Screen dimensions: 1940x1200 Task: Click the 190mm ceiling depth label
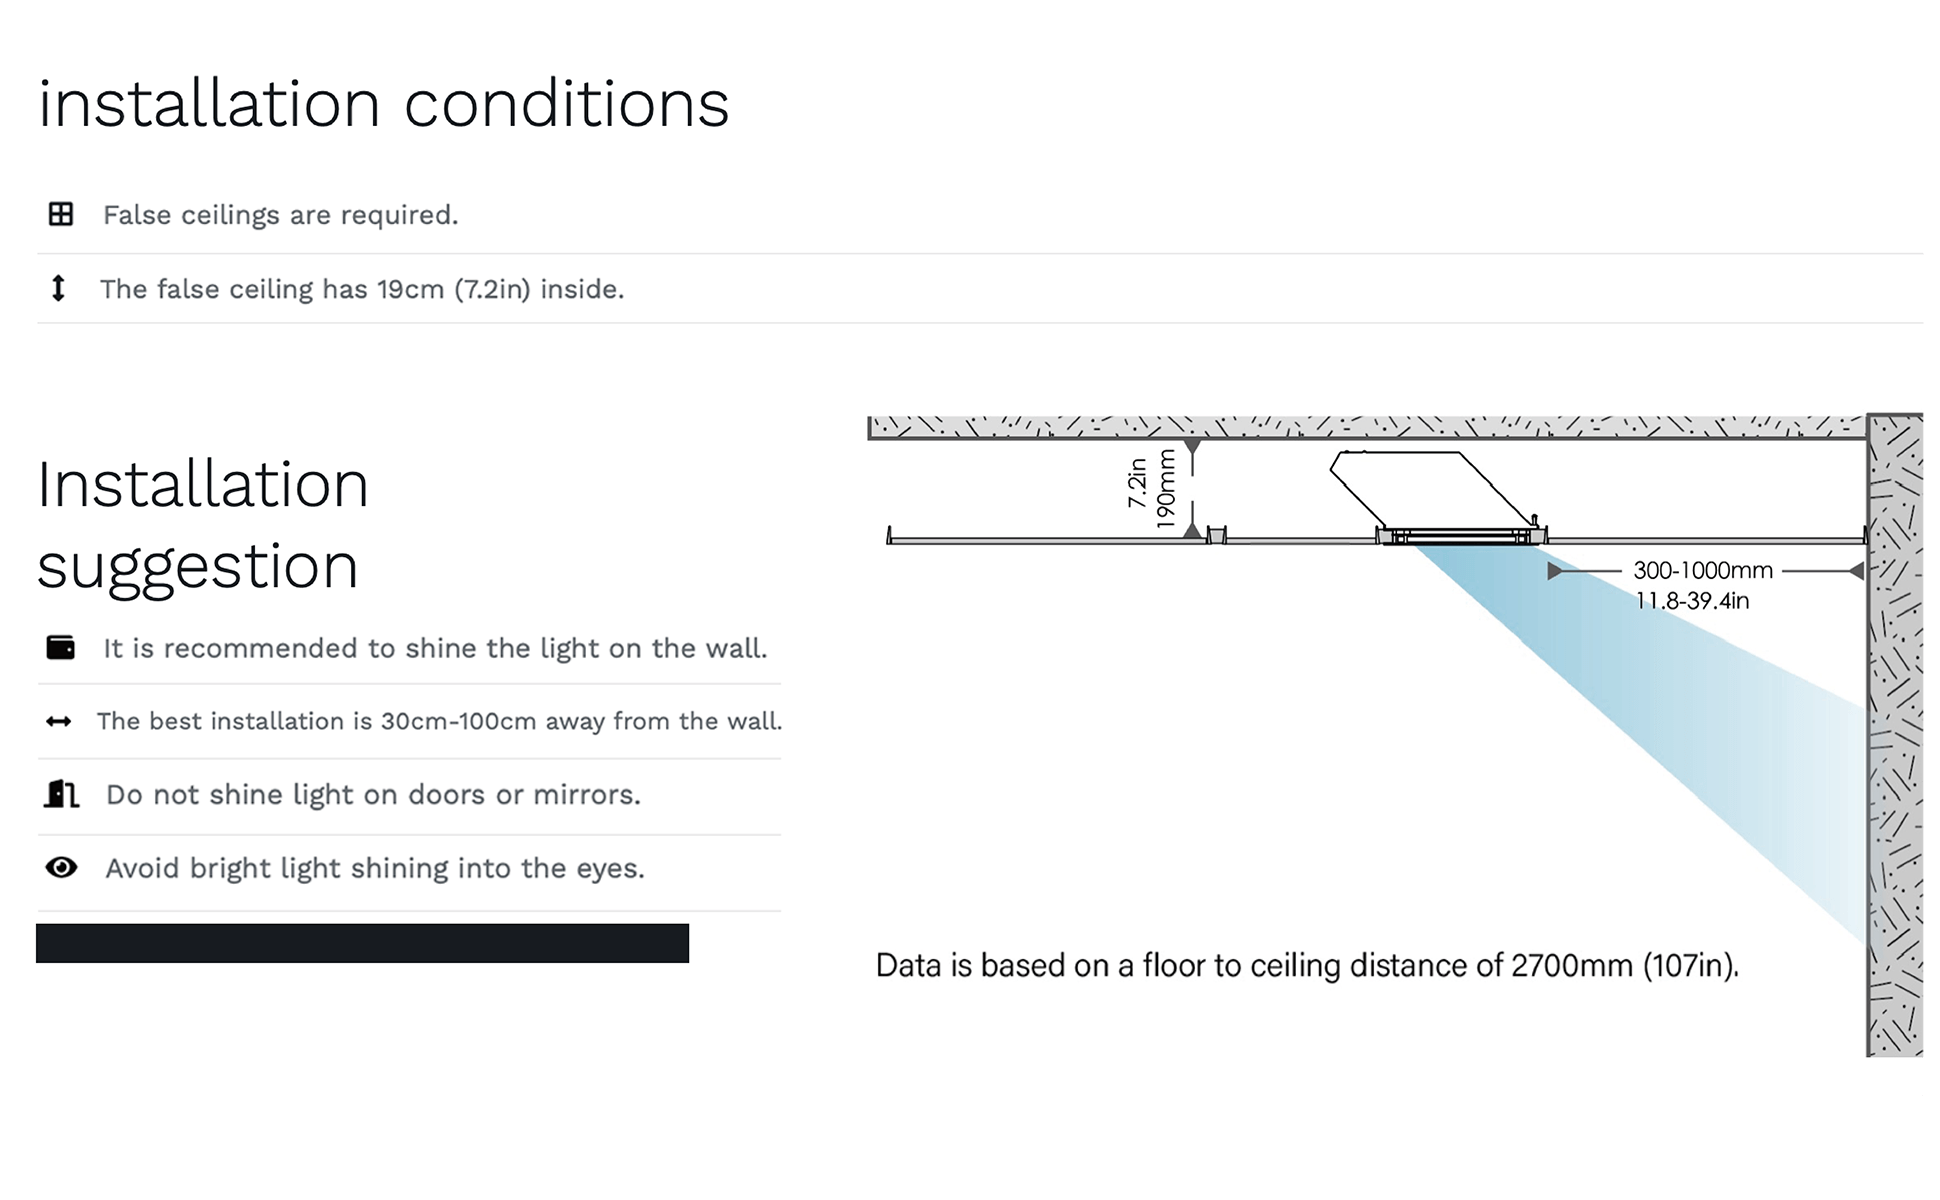coord(1165,489)
